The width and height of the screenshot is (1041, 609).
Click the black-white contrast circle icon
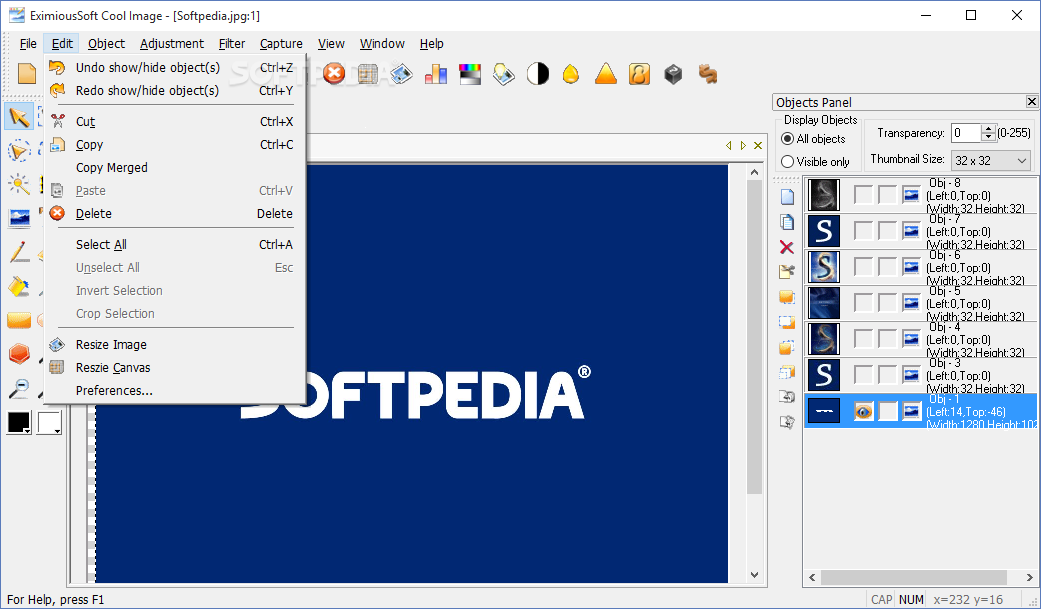point(538,74)
